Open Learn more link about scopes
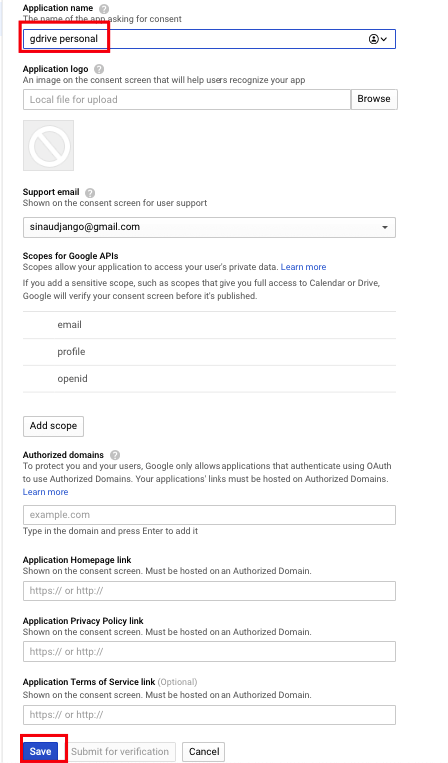 point(304,267)
